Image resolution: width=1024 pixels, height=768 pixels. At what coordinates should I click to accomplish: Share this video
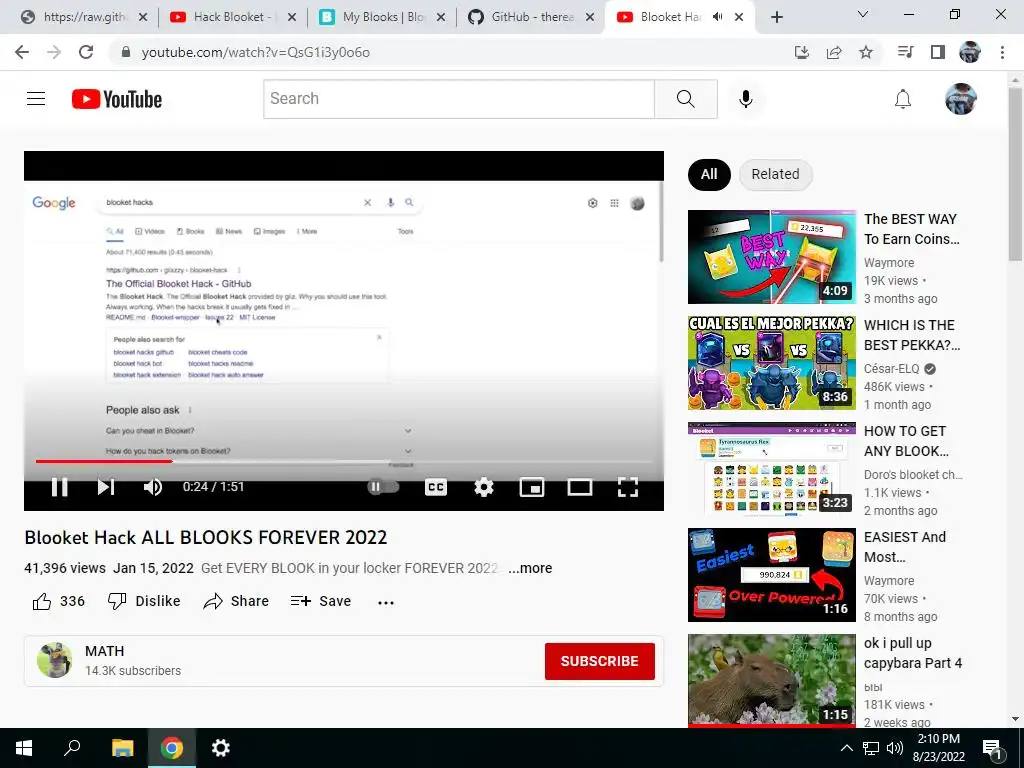click(x=236, y=601)
